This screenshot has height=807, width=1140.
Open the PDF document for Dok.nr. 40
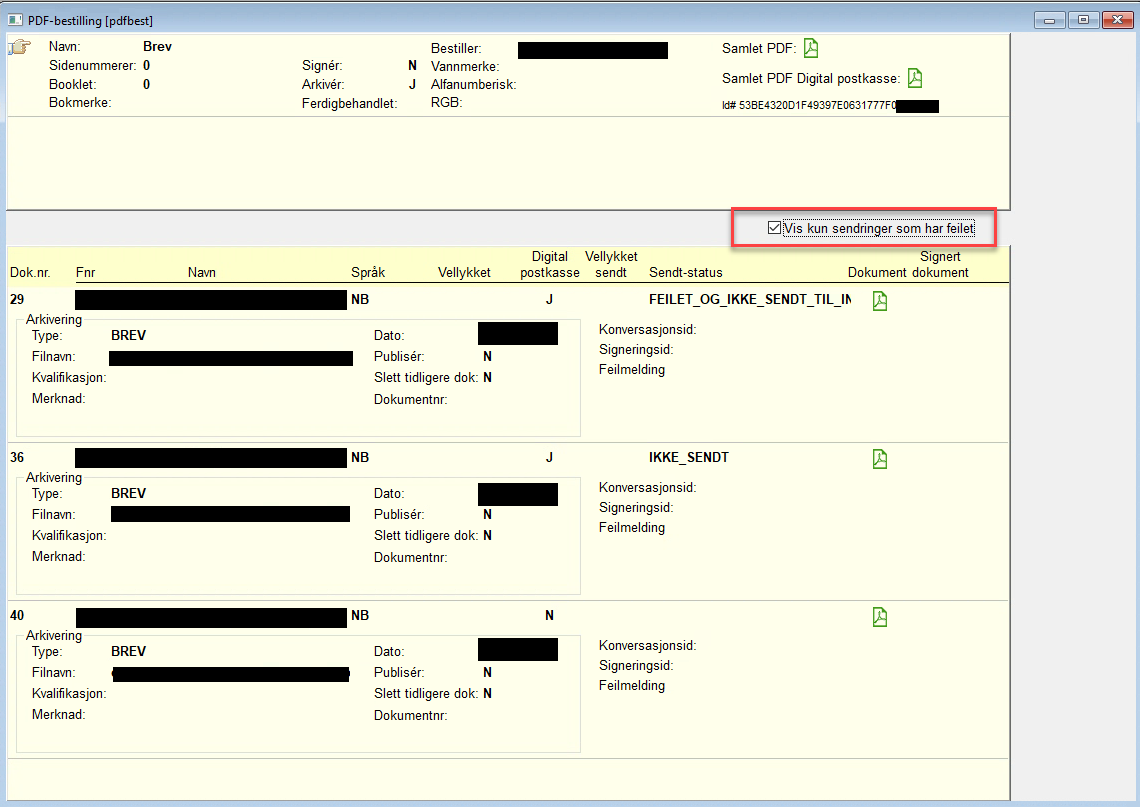[880, 617]
